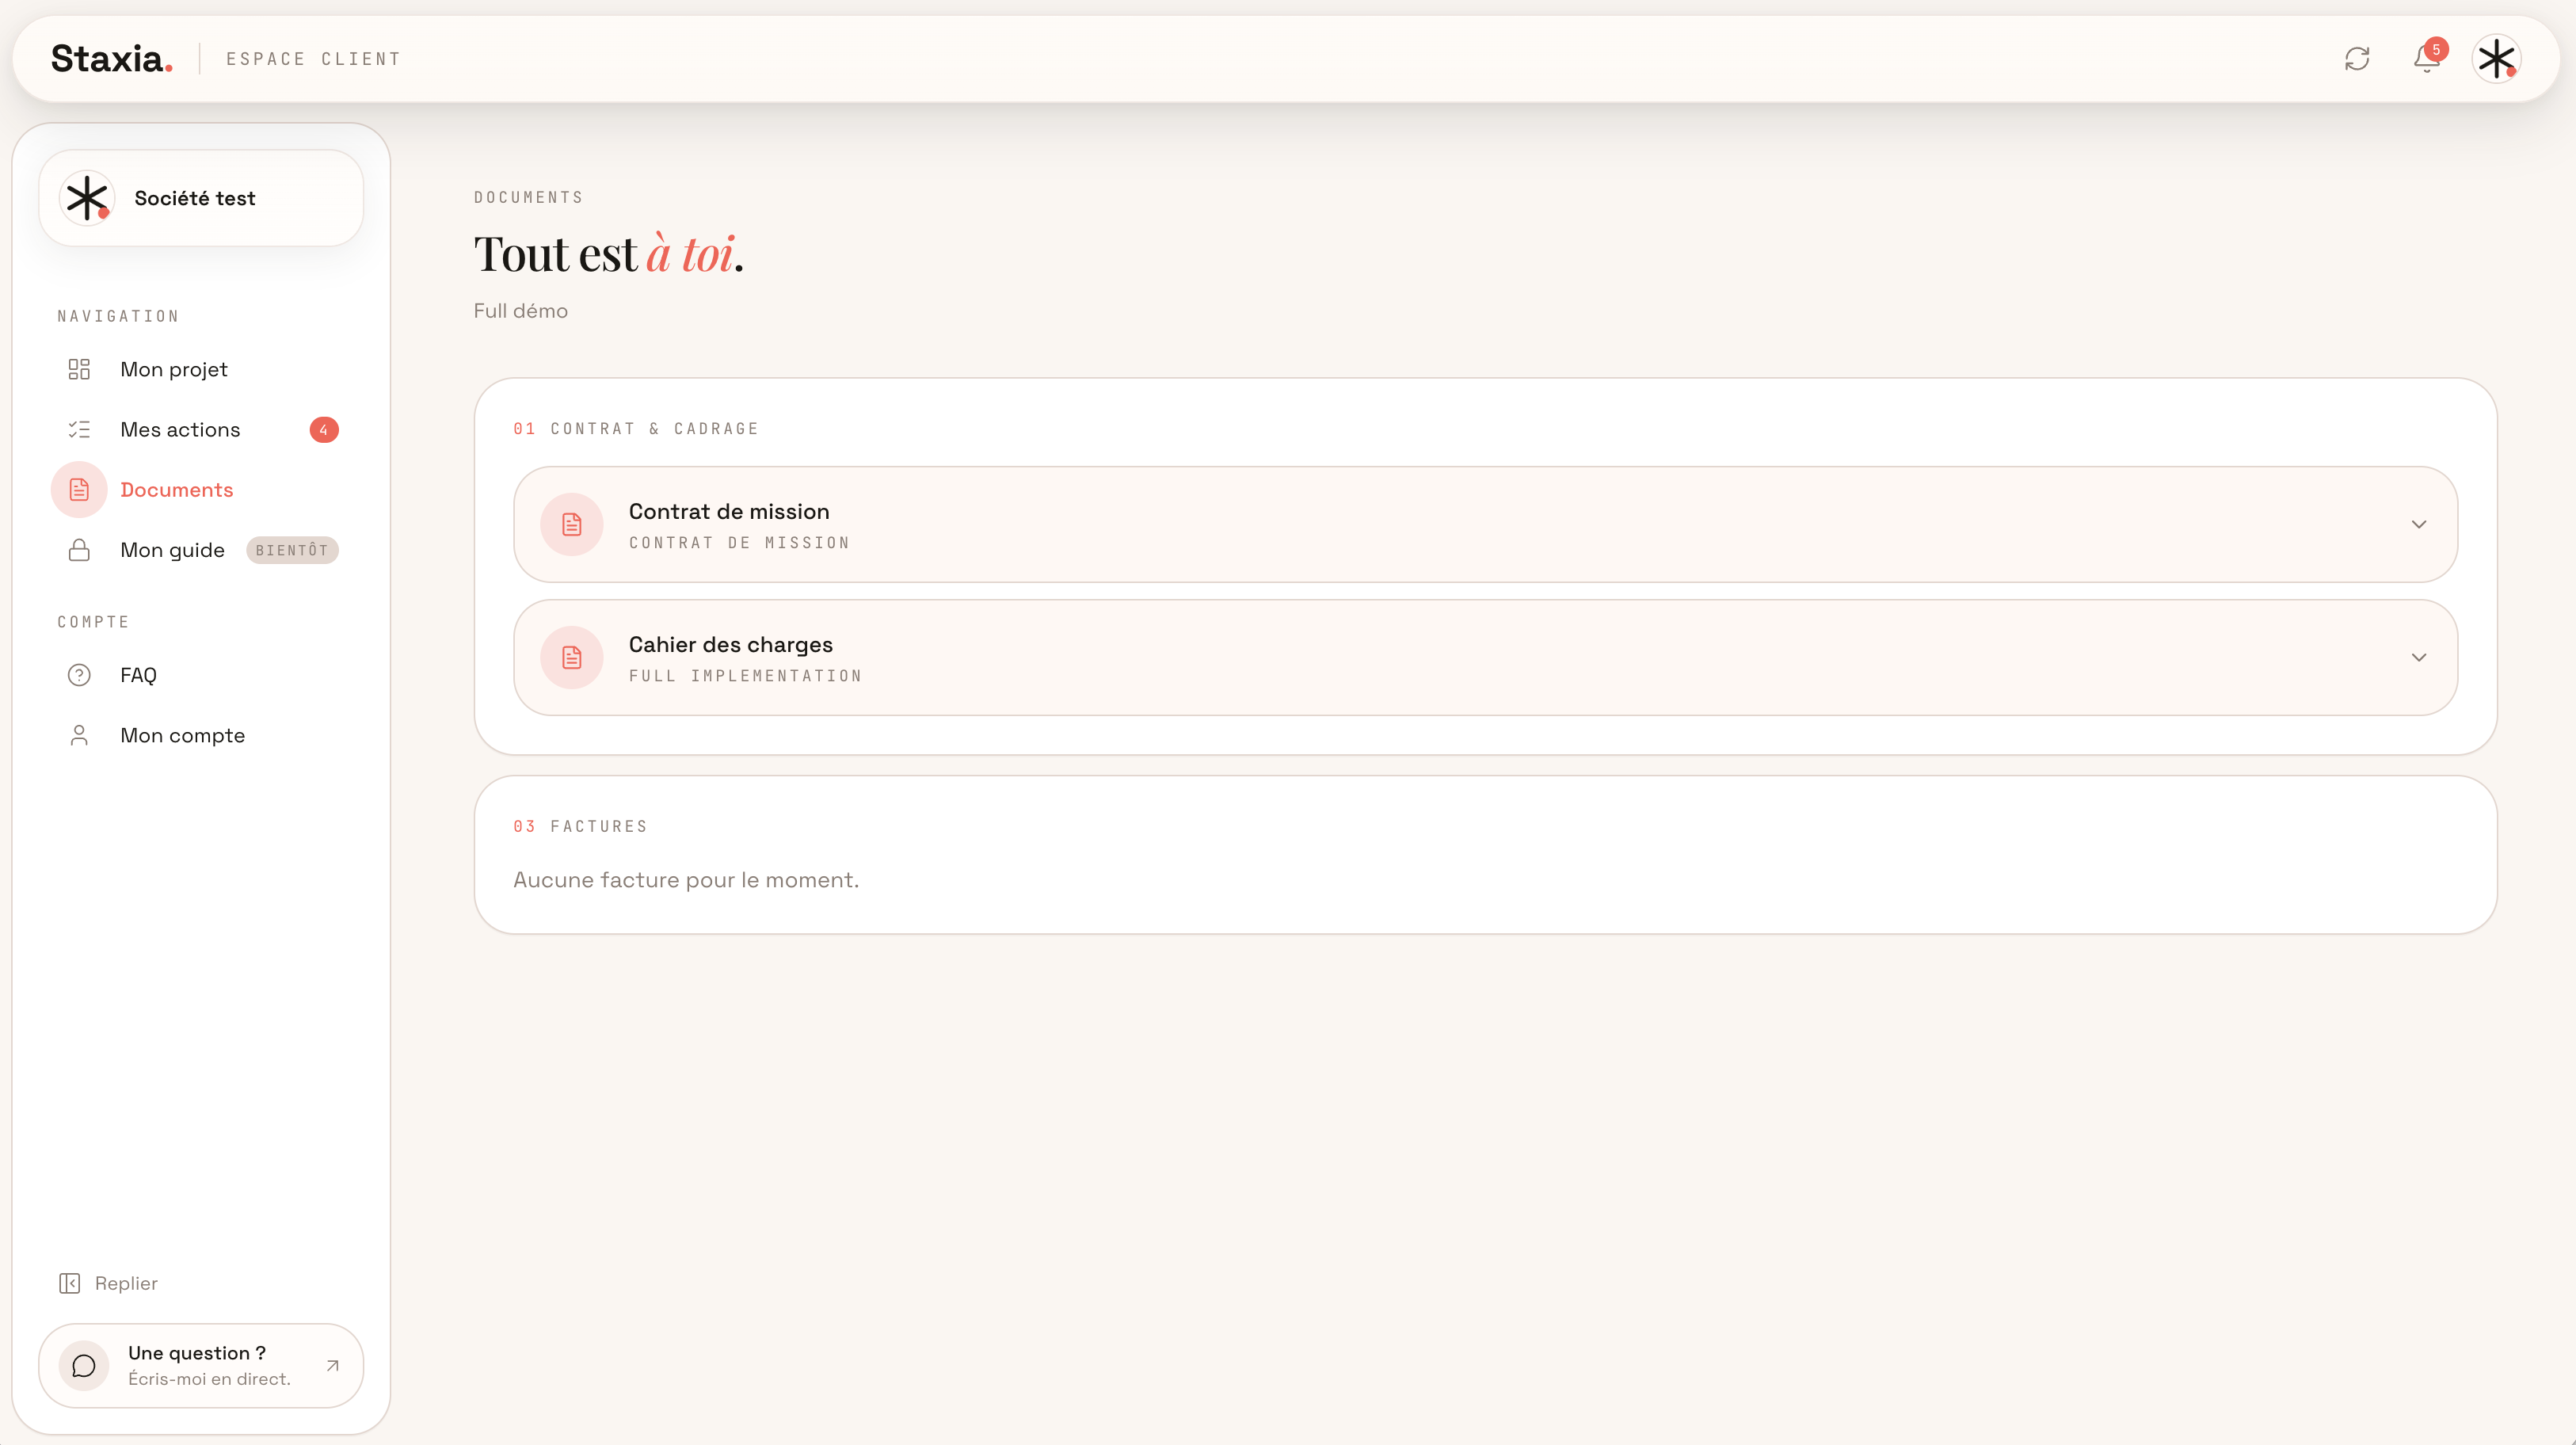
Task: Collapse sidebar with Replier
Action: (x=108, y=1283)
